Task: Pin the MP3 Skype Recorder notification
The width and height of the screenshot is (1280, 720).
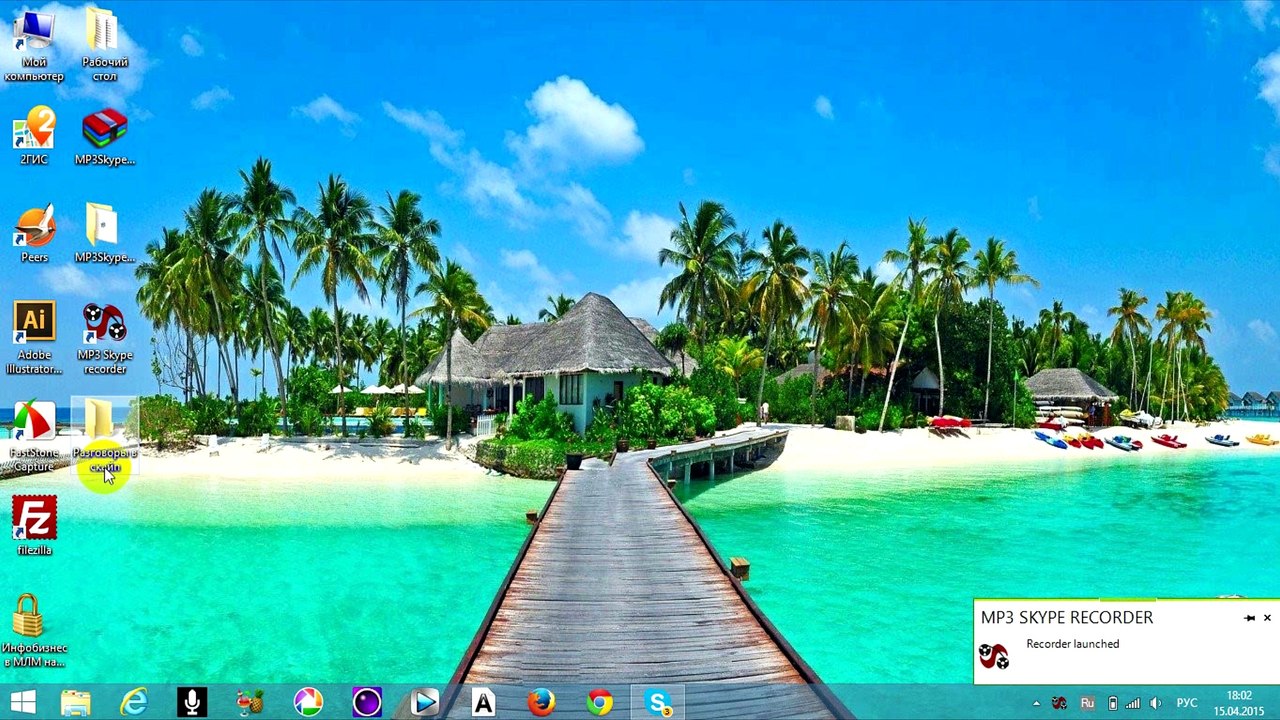Action: pos(1249,618)
